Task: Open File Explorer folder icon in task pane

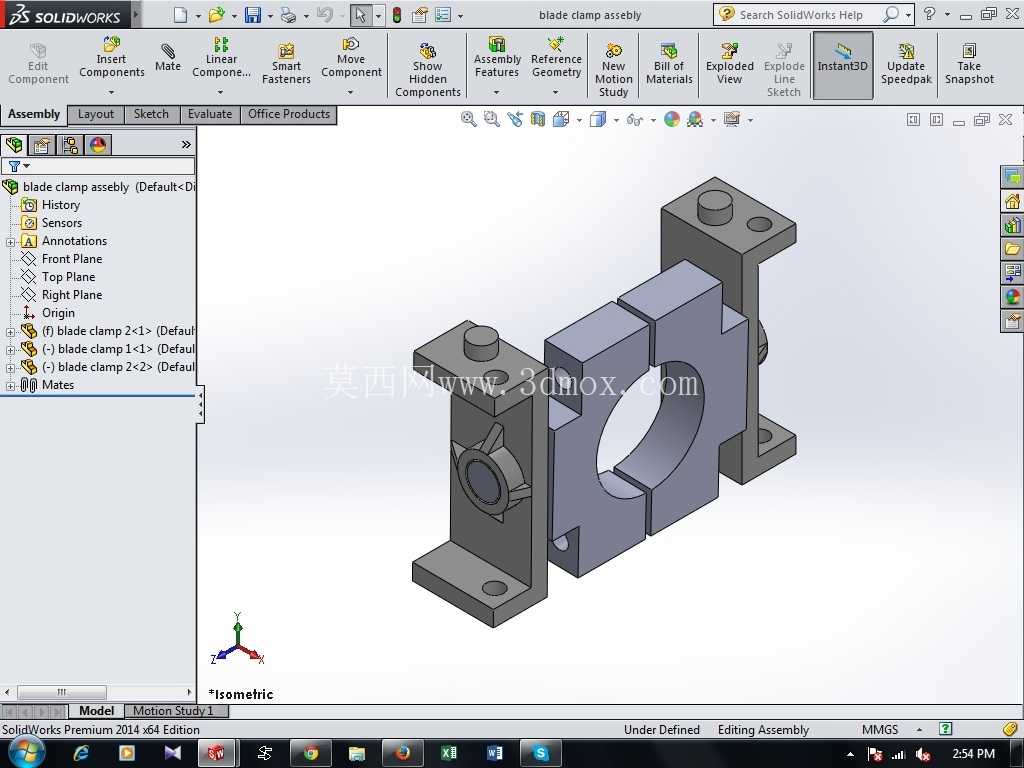Action: coord(1012,249)
